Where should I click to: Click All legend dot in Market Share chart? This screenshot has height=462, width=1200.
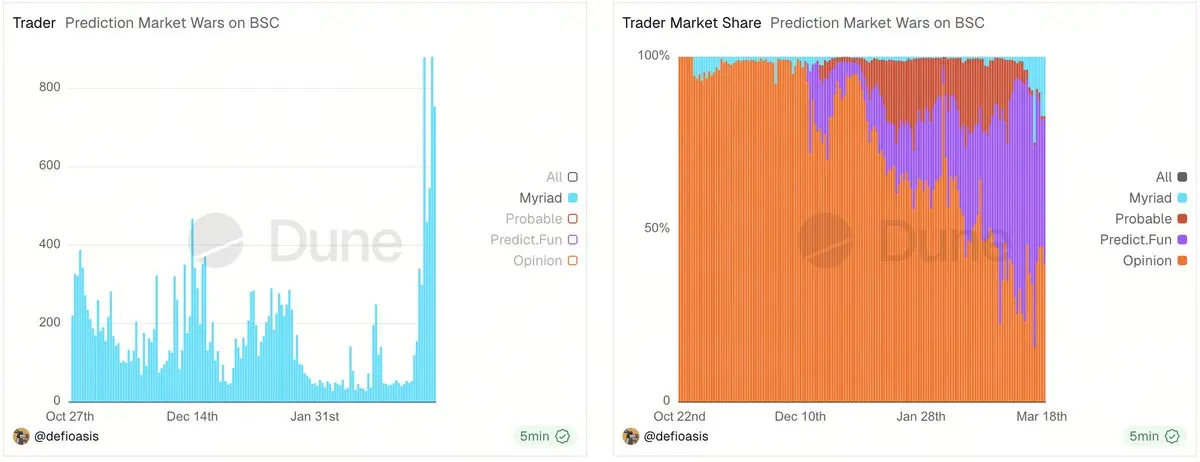[x=1182, y=177]
